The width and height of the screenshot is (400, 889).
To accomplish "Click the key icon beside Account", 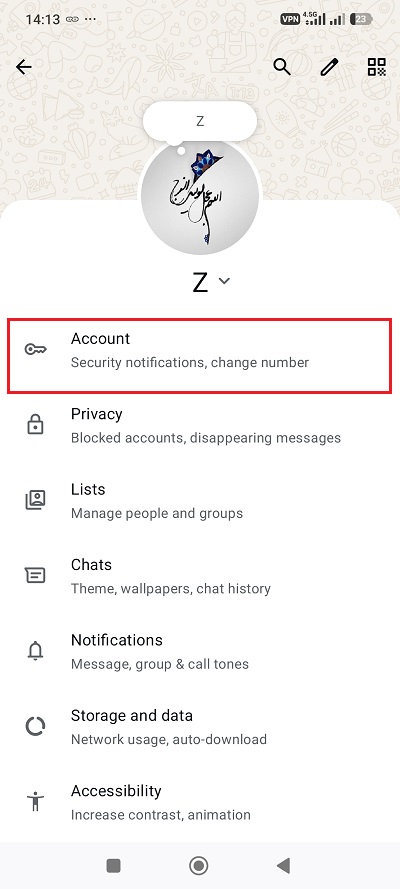I will [36, 349].
